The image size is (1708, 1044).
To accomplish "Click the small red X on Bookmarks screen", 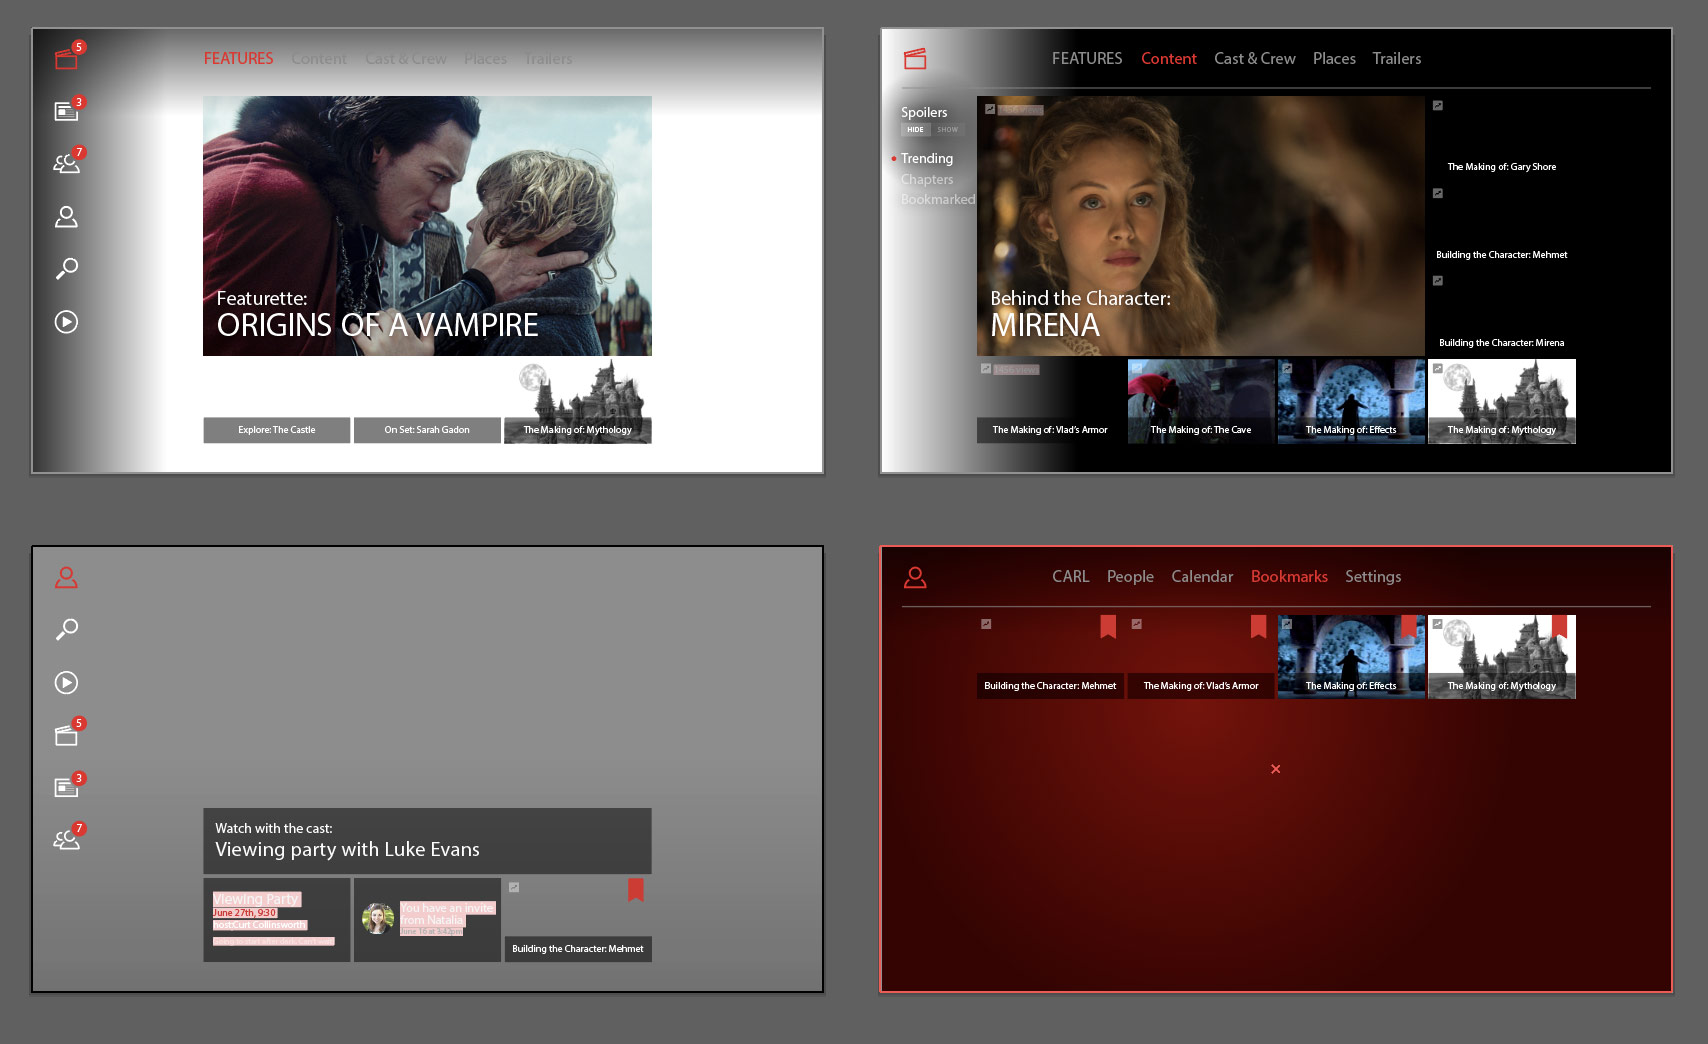I will click(1276, 769).
